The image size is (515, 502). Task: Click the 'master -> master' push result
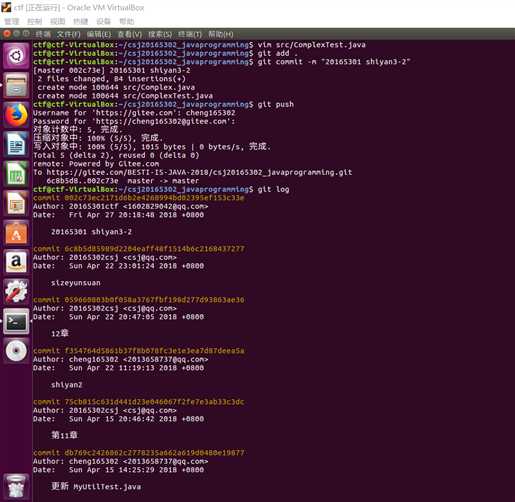pos(163,181)
